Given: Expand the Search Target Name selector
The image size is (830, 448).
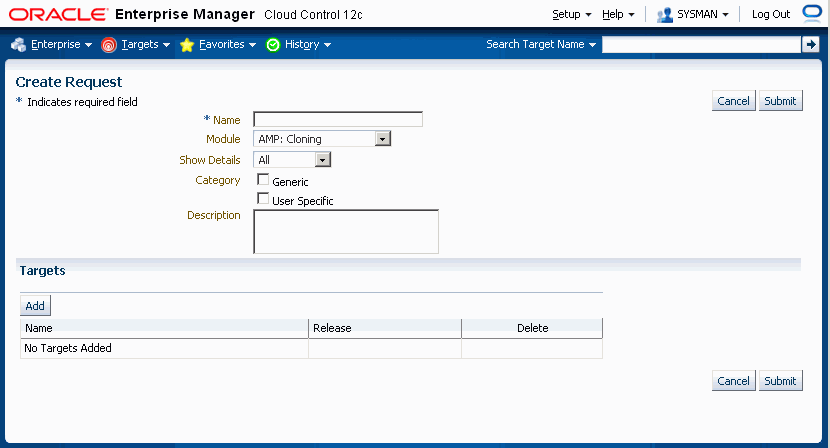Looking at the screenshot, I should click(x=541, y=44).
